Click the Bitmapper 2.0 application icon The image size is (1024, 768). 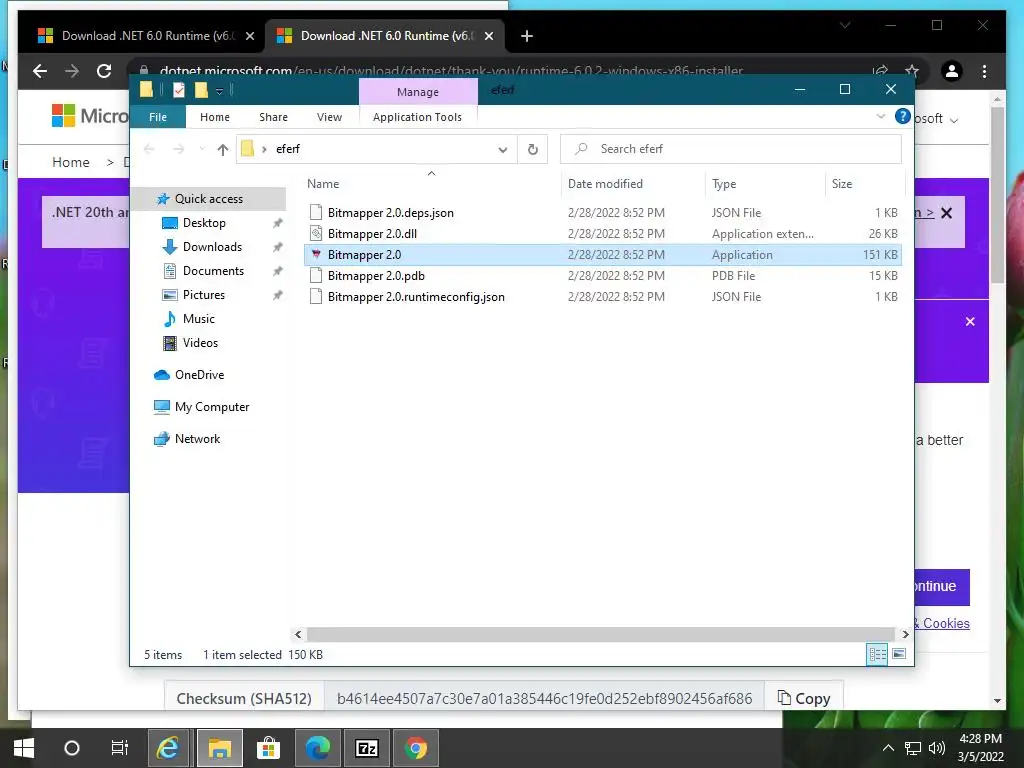[316, 255]
